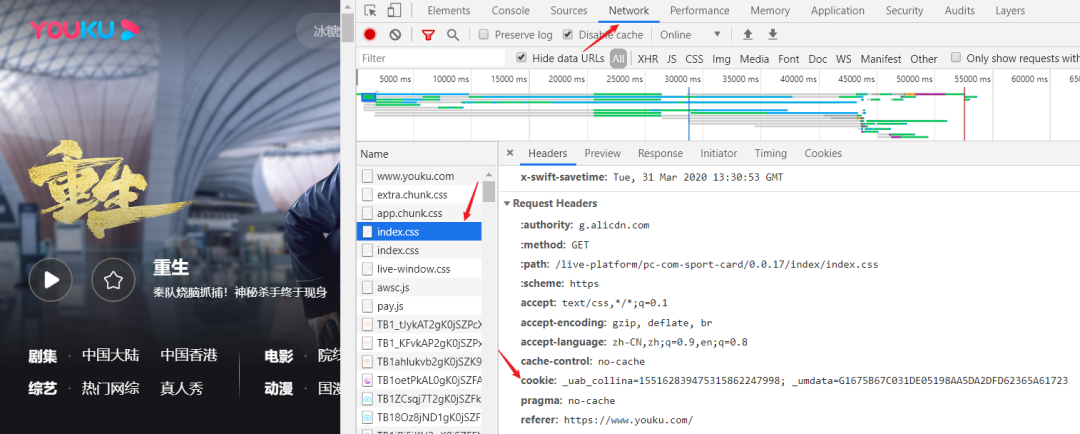Switch to the Performance tab
The width and height of the screenshot is (1080, 434).
click(x=699, y=10)
